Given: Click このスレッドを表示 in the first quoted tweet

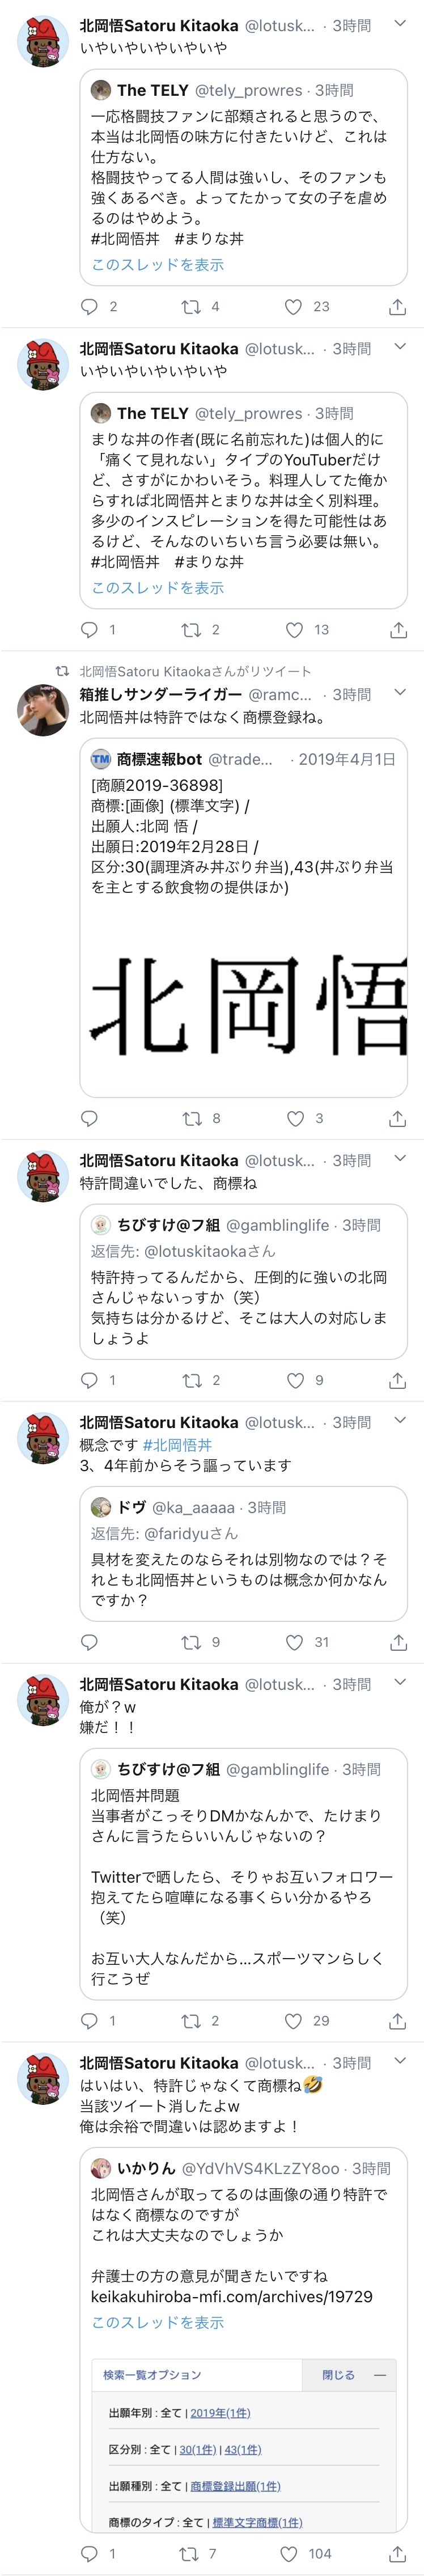Looking at the screenshot, I should click(157, 264).
